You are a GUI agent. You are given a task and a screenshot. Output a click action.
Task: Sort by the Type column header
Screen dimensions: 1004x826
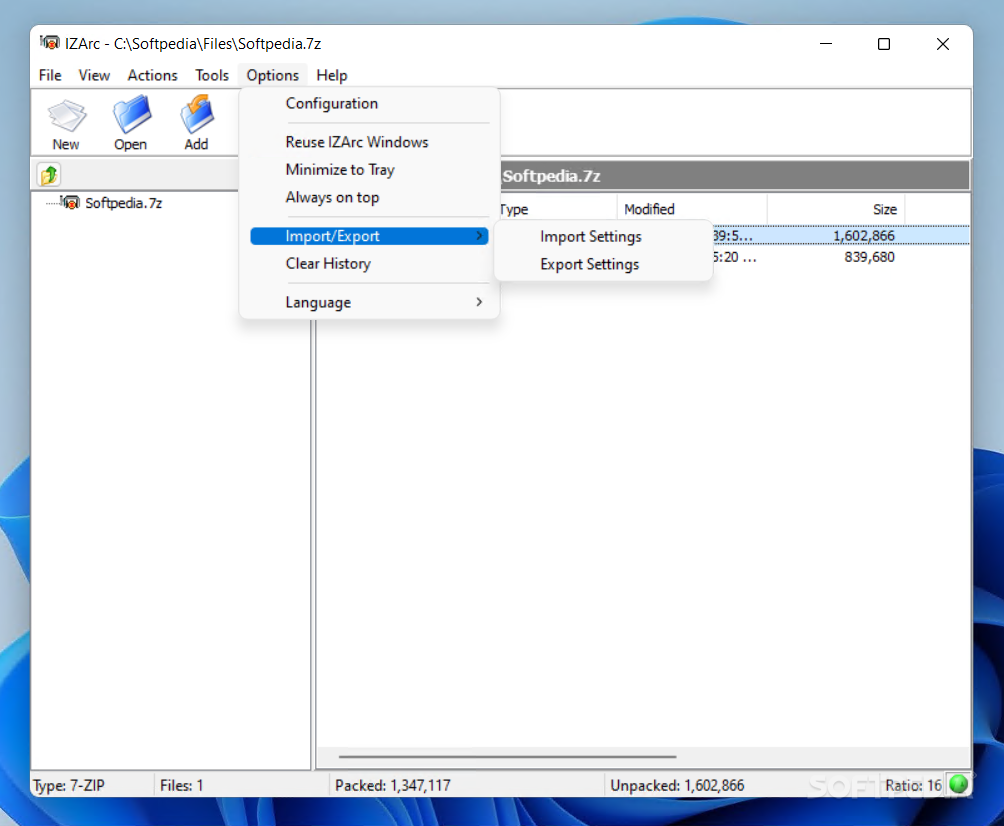(557, 209)
